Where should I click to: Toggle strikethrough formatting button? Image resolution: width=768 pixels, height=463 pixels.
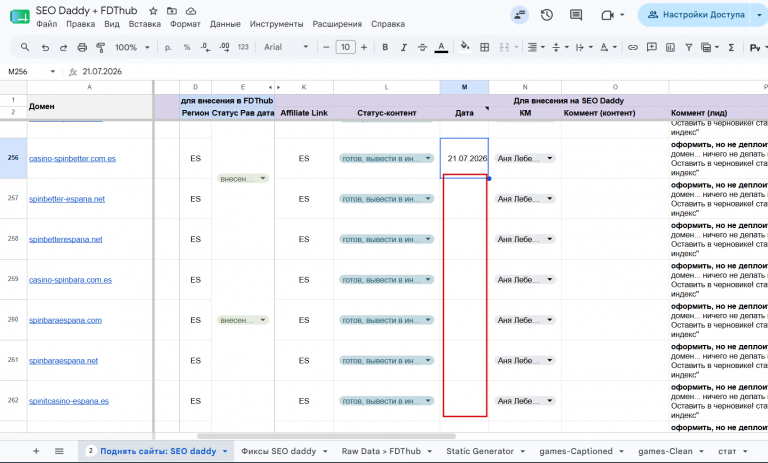pyautogui.click(x=422, y=48)
